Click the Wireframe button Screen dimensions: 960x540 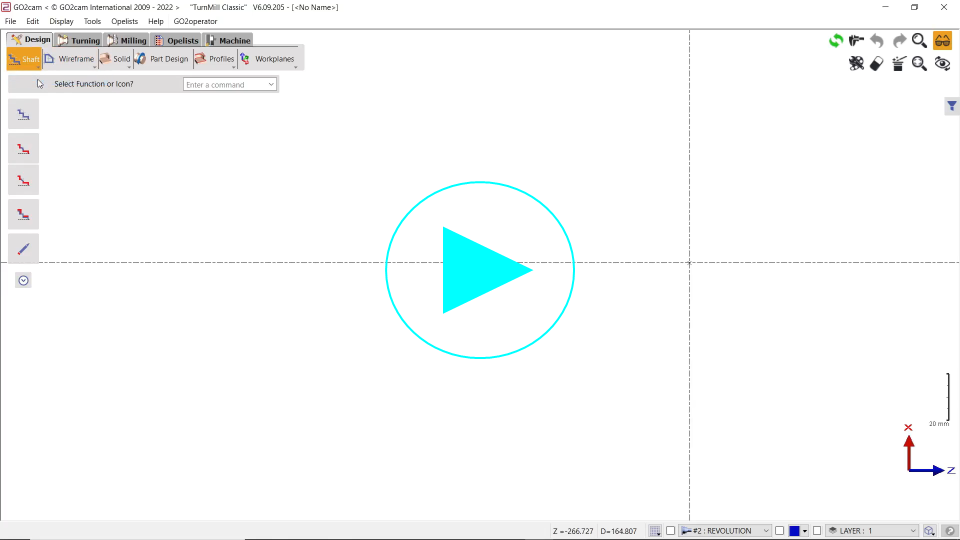coord(69,59)
